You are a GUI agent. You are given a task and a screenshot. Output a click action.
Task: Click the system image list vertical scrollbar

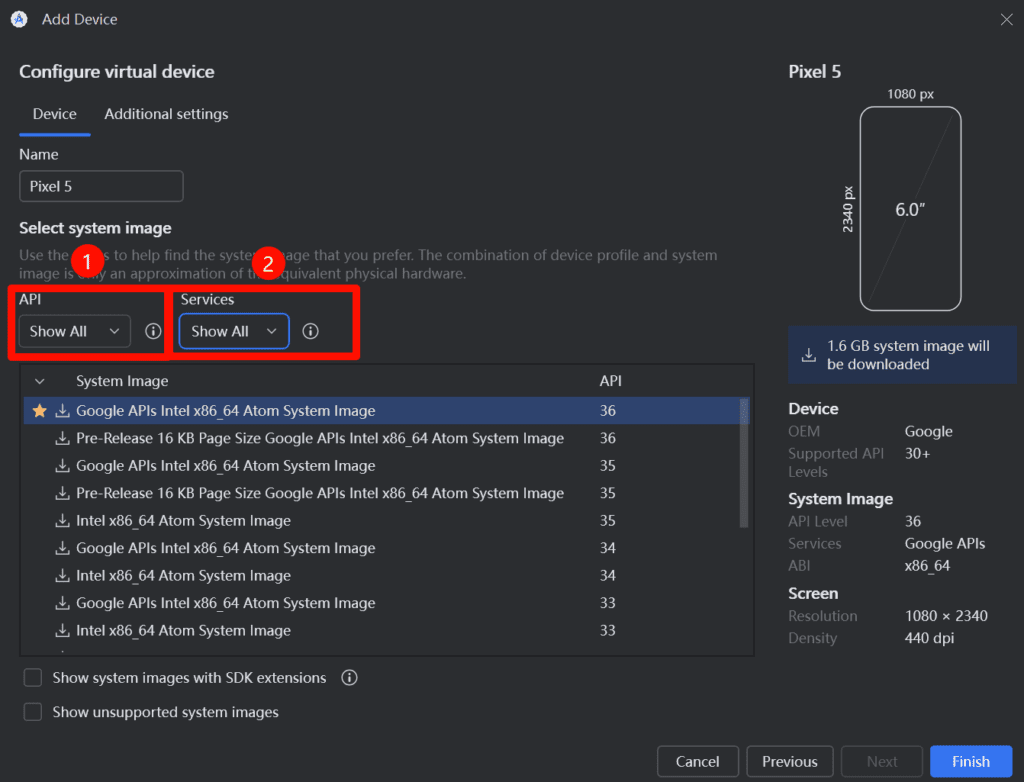point(743,460)
